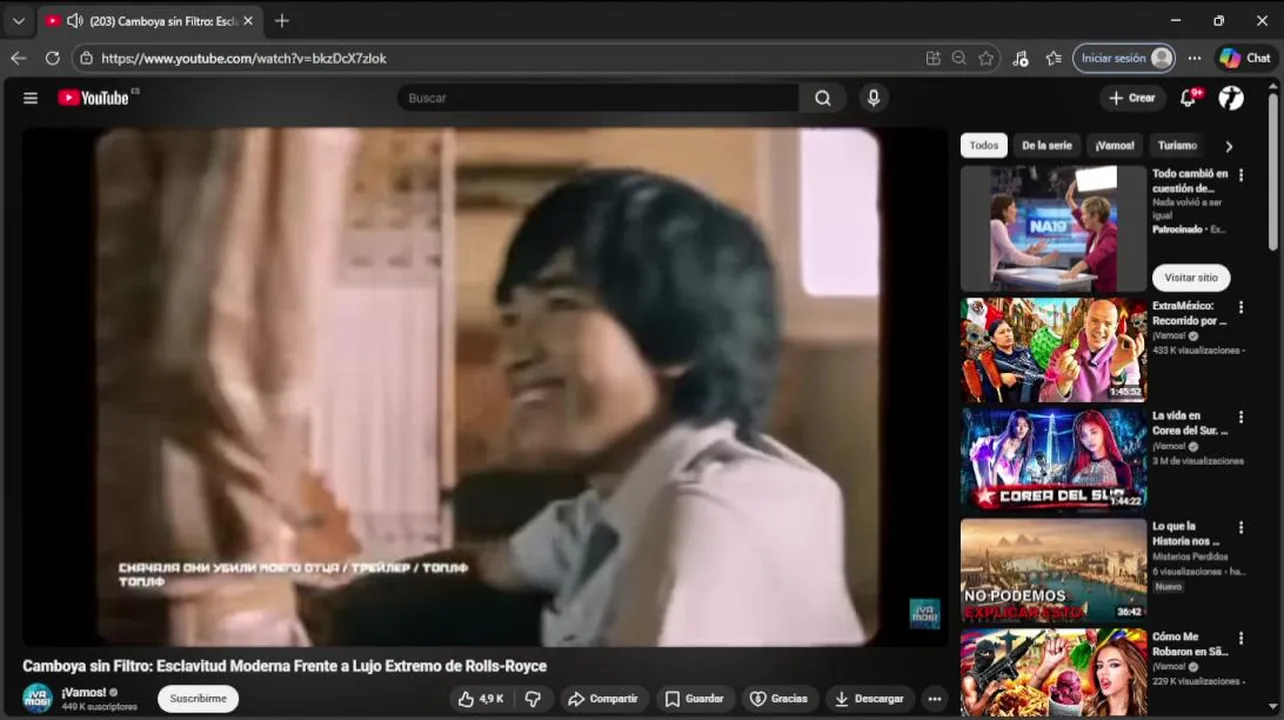Open the YouTube hamburger guide menu

coord(30,98)
